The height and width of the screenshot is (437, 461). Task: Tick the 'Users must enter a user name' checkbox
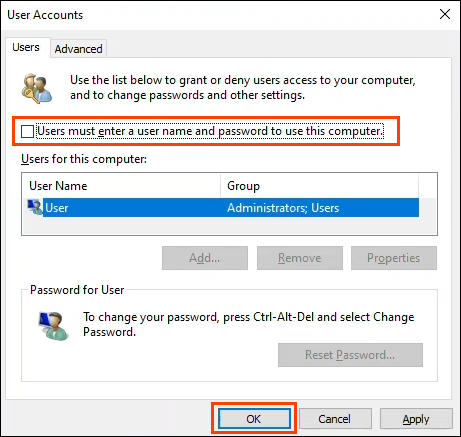27,131
